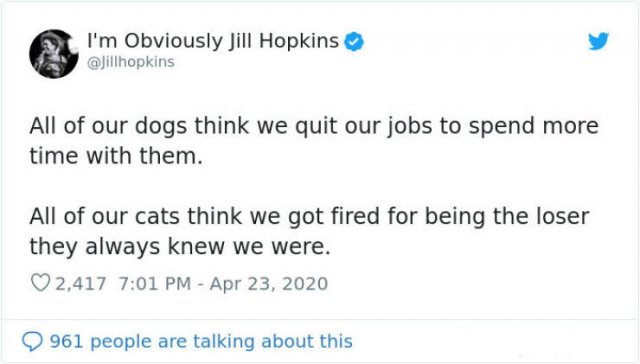Click the "All of our cats think" sentence
The height and width of the screenshot is (364, 640).
[x=309, y=231]
